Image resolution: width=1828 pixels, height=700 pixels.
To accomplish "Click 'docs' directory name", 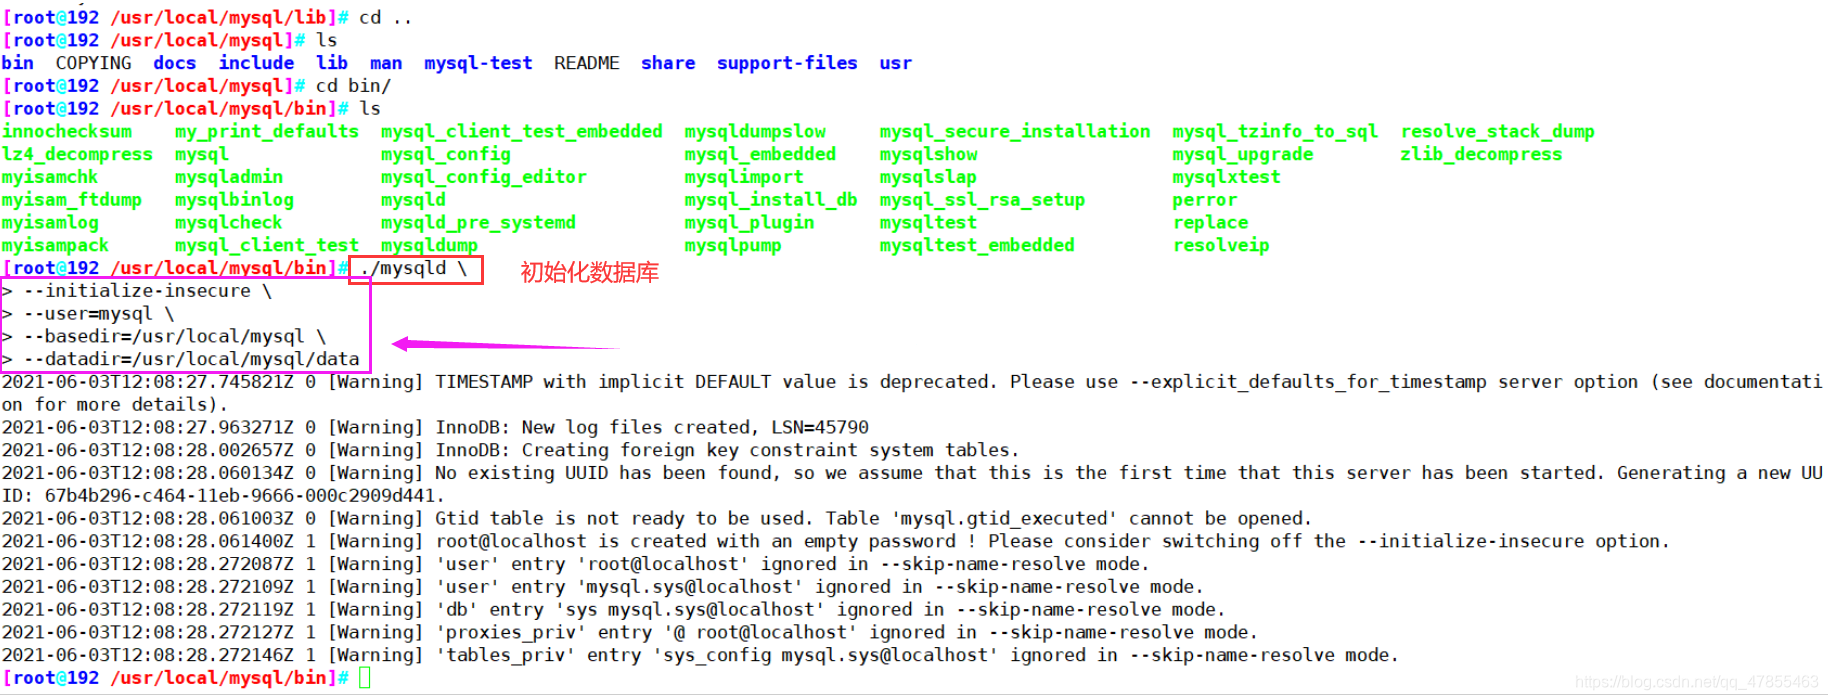I will point(175,63).
